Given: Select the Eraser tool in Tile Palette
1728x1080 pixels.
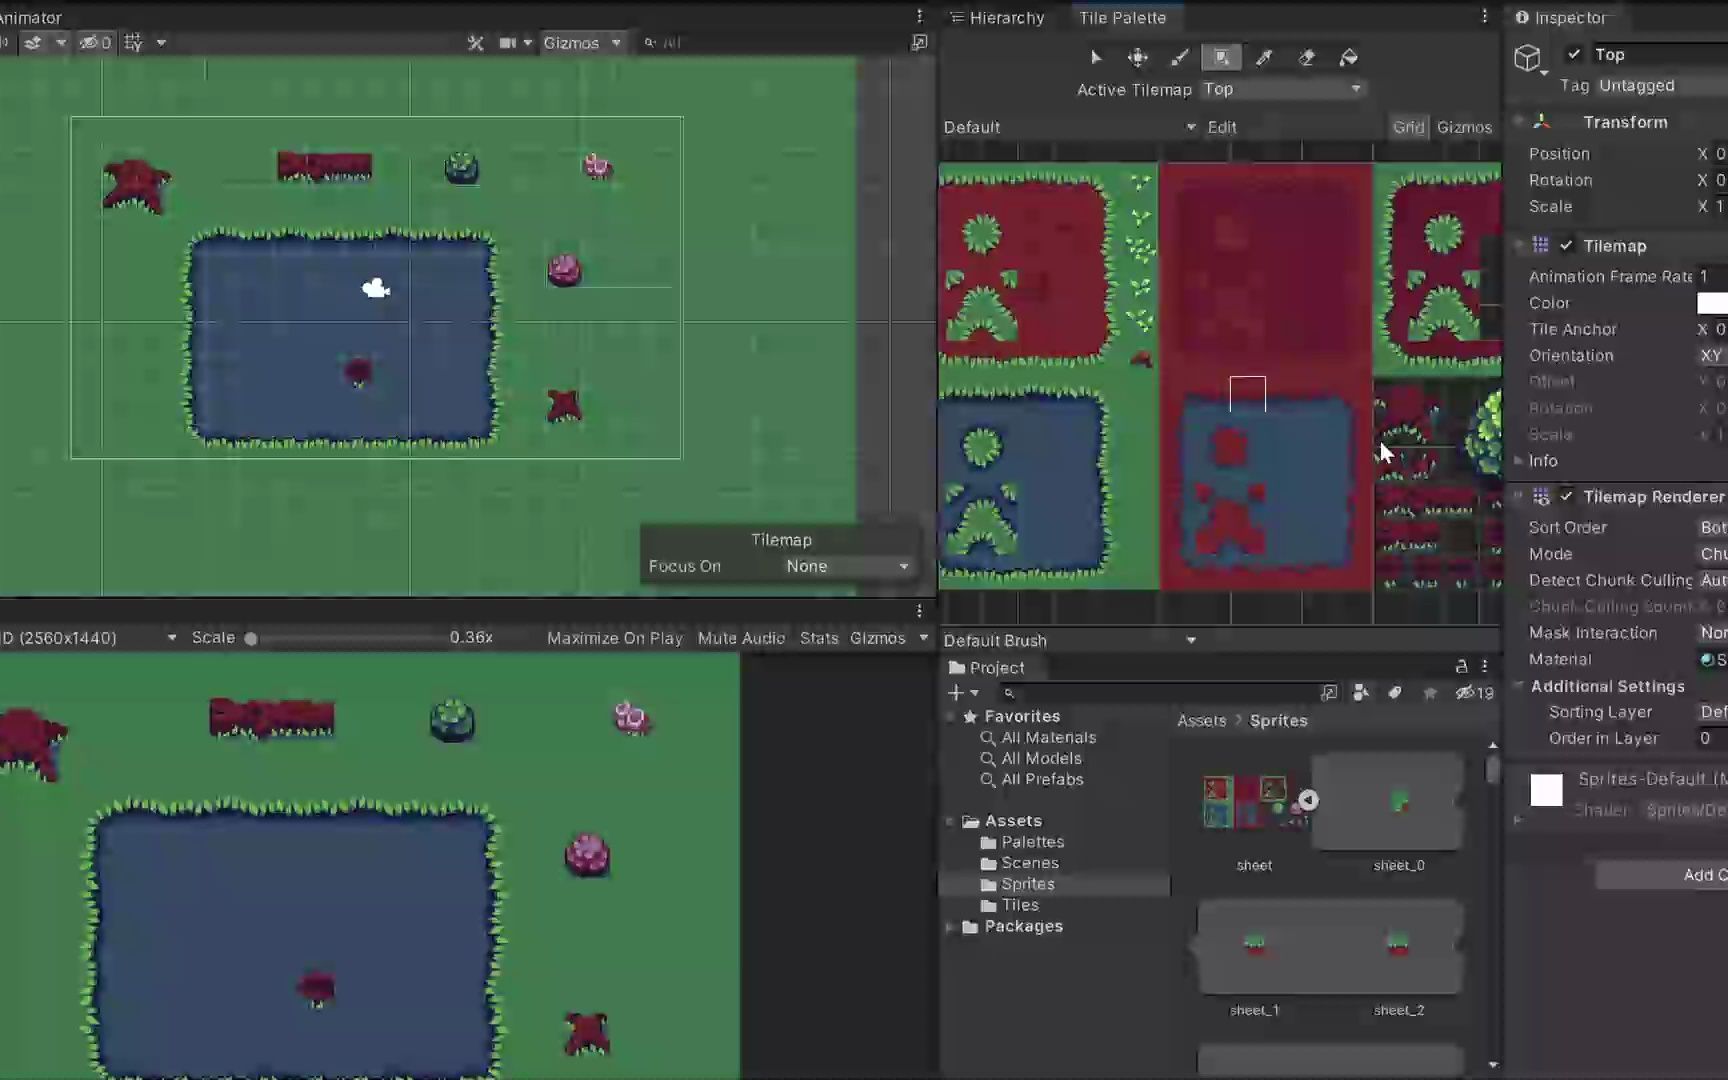Looking at the screenshot, I should point(1306,57).
